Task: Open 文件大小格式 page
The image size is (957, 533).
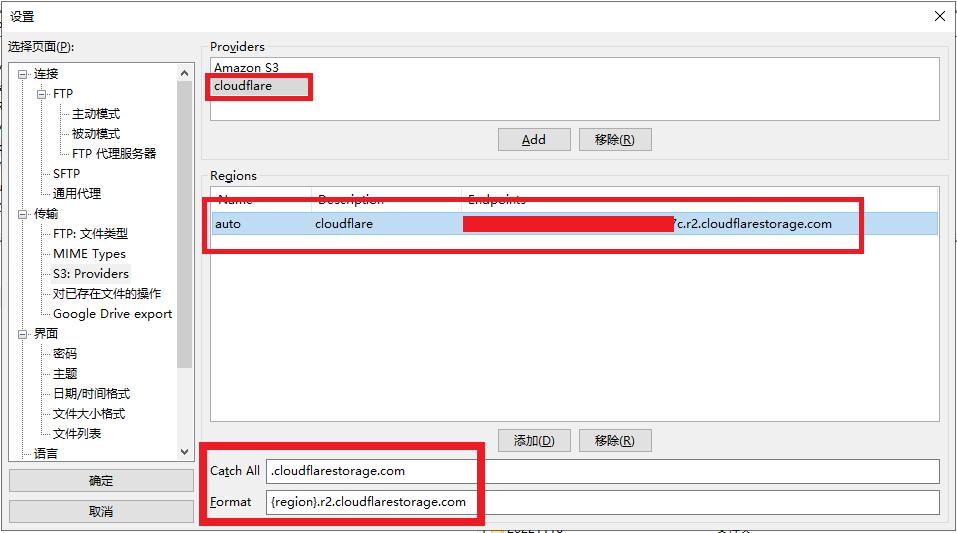Action: click(x=89, y=414)
